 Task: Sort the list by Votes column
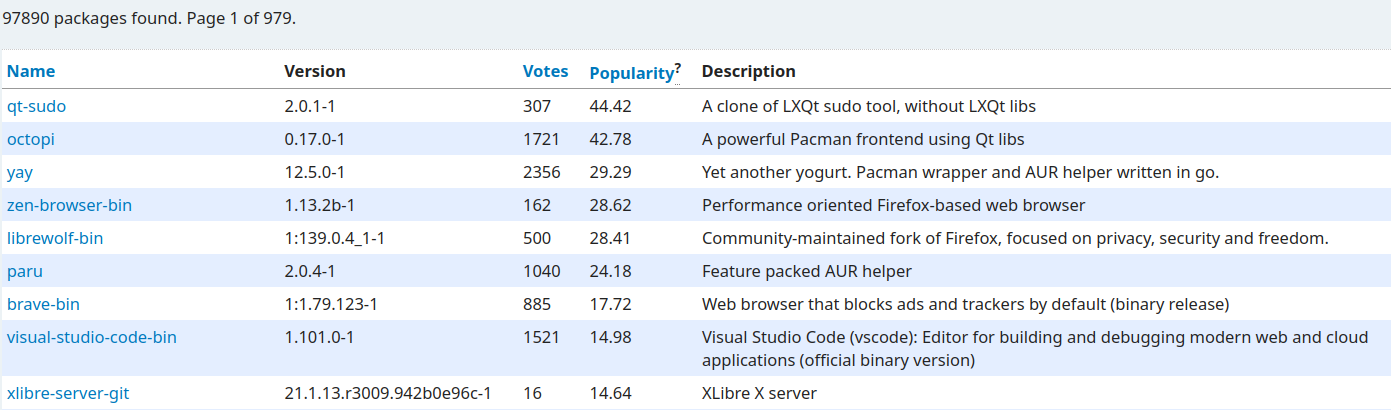tap(545, 71)
